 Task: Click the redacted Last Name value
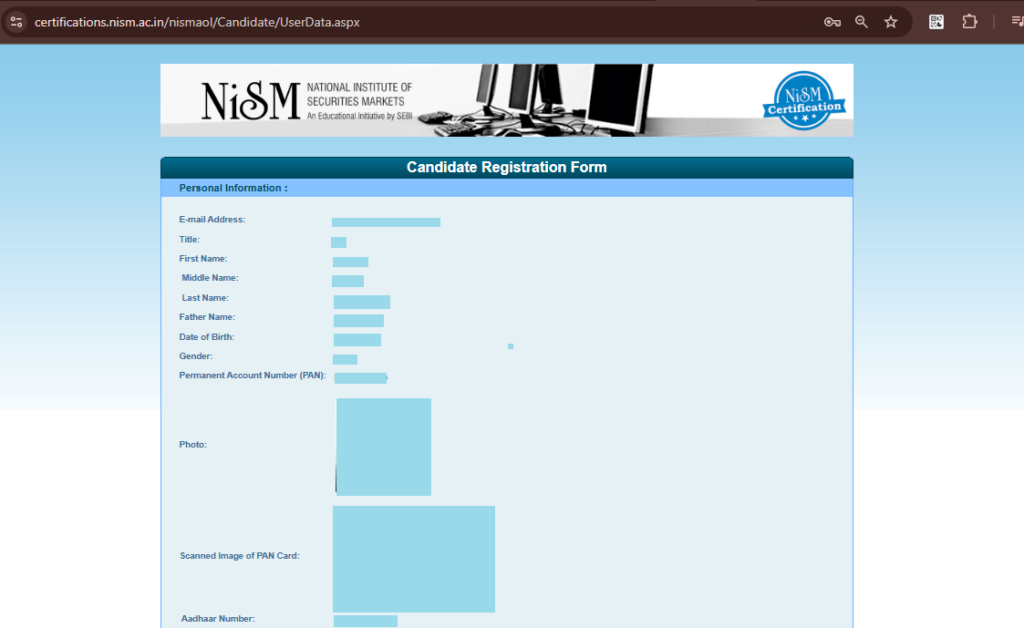point(362,302)
